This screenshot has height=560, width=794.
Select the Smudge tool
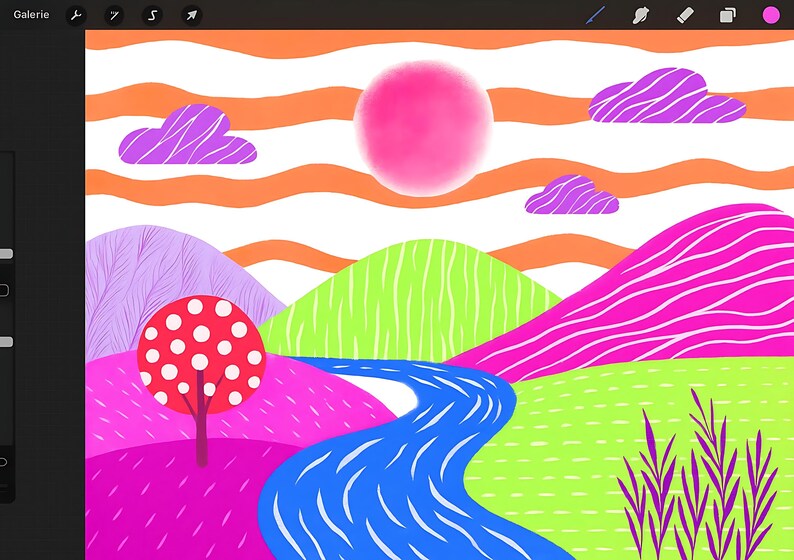click(641, 15)
